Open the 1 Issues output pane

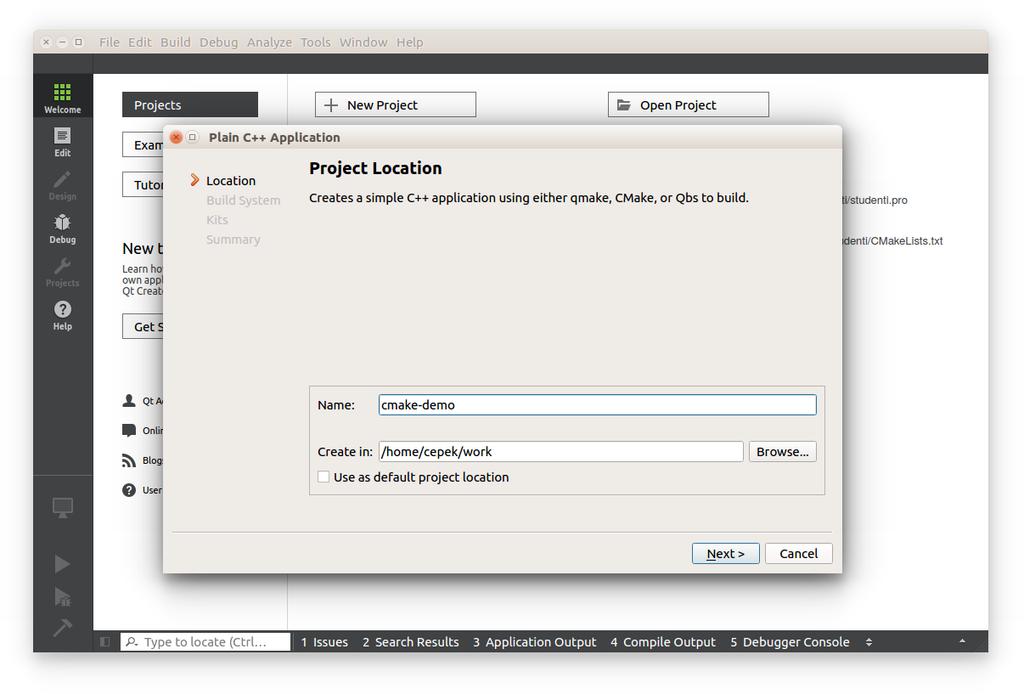325,642
